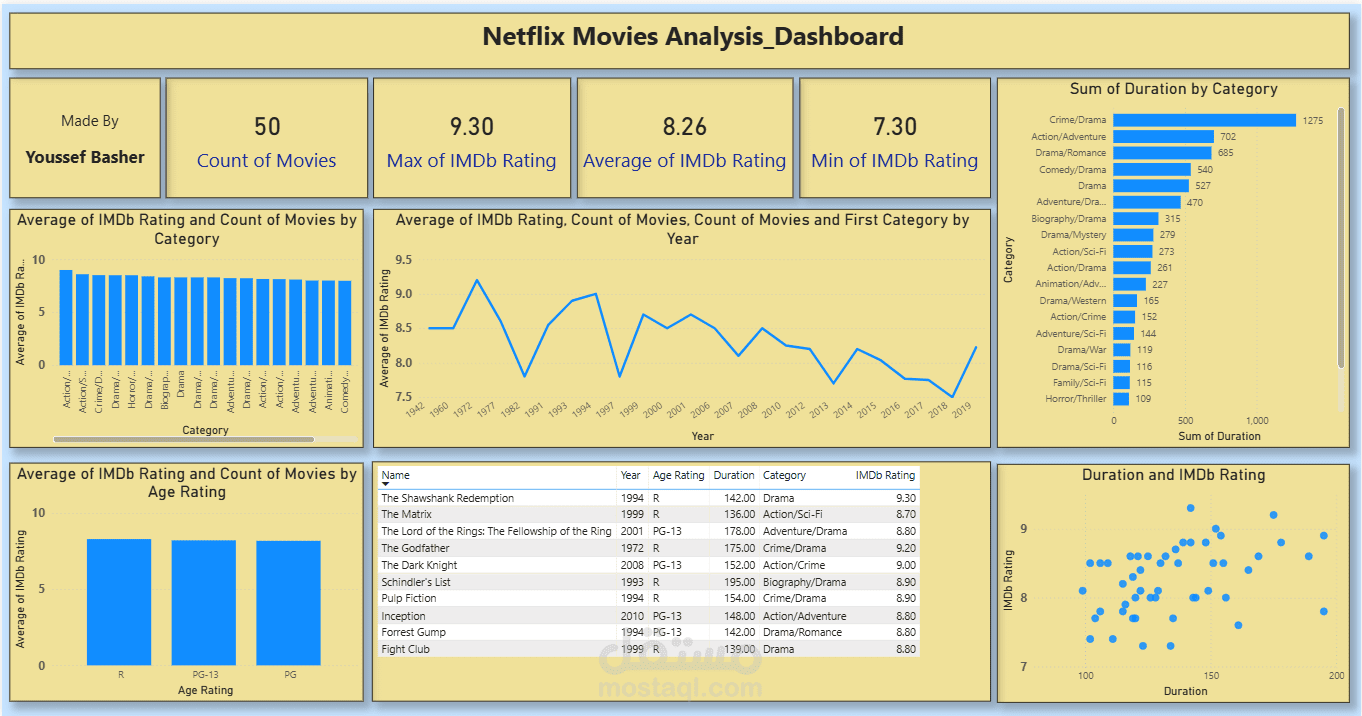
Task: Click the Sum of Duration by Category title
Action: [1173, 89]
